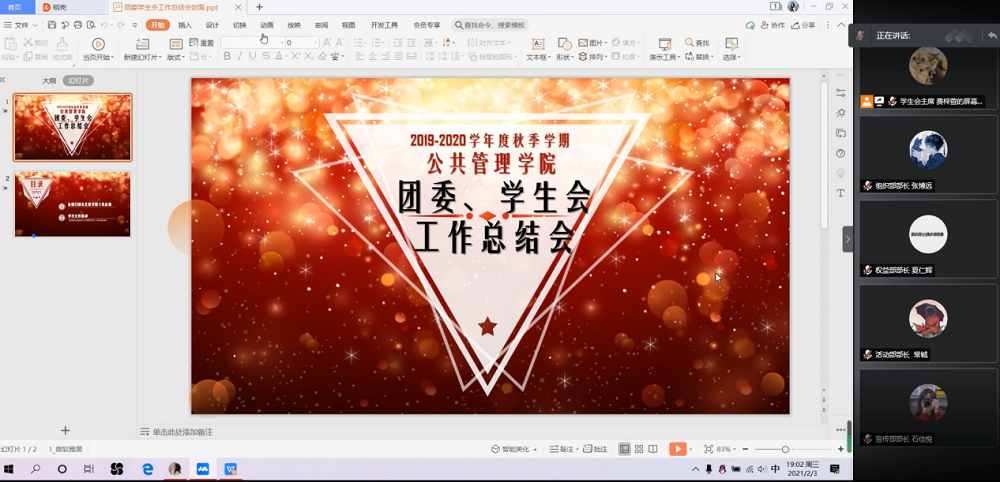Toggle Italic text formatting
The width and height of the screenshot is (1000, 482).
[240, 57]
